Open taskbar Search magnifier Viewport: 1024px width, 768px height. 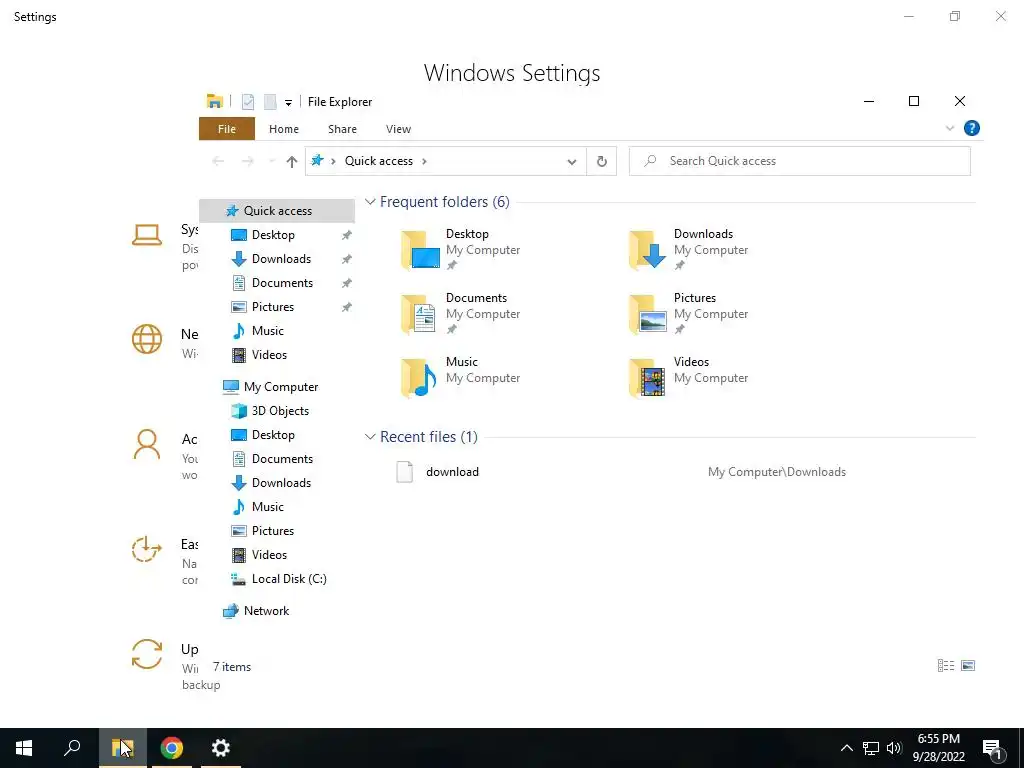click(x=72, y=748)
